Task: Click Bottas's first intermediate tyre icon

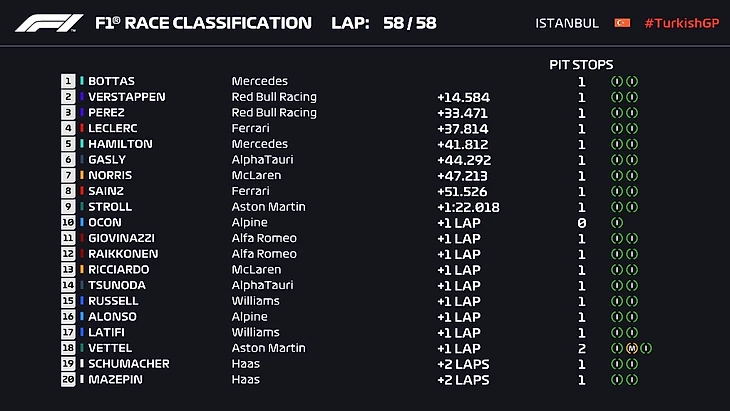Action: [617, 81]
